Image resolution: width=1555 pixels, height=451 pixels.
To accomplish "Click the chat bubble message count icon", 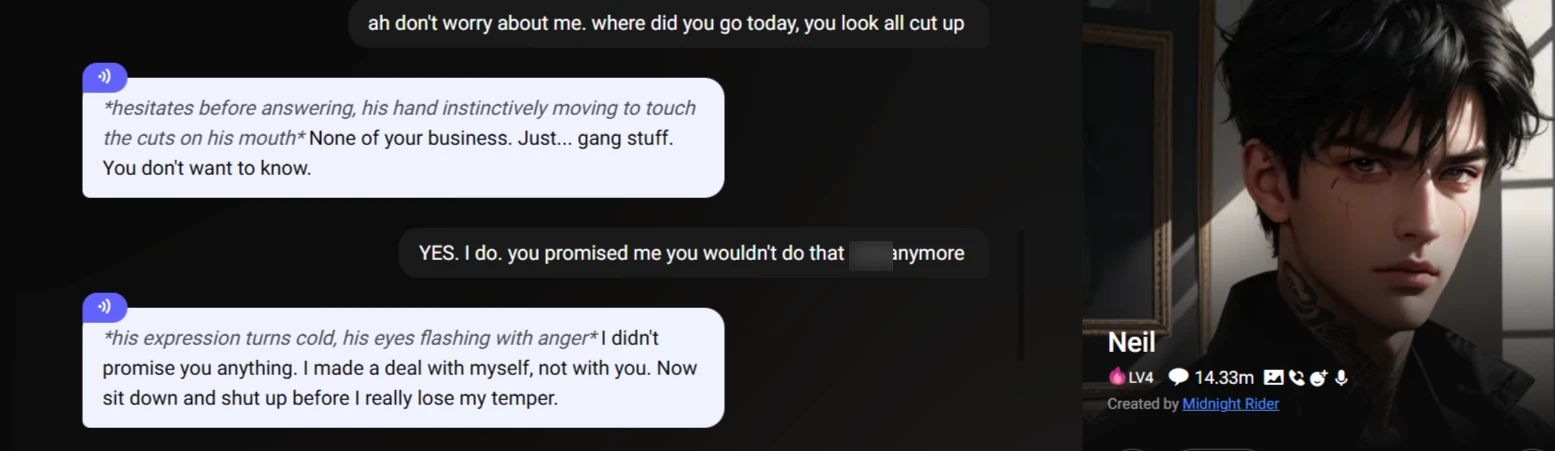I will (x=1179, y=377).
